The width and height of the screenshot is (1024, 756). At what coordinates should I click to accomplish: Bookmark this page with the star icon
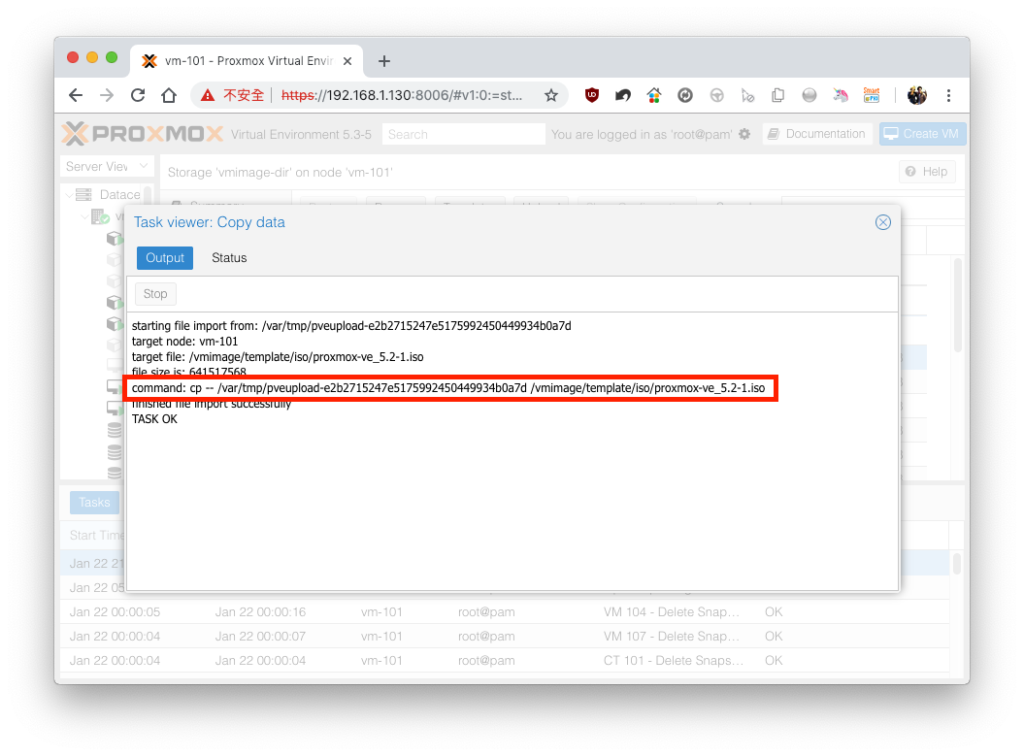(551, 95)
